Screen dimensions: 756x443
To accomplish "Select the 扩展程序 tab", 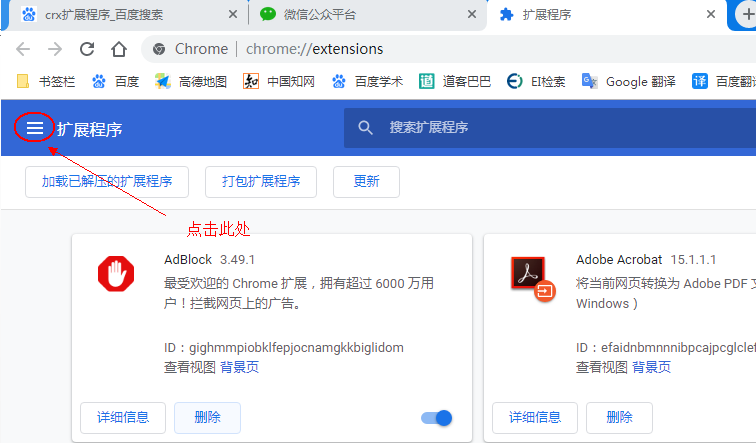I will (607, 15).
